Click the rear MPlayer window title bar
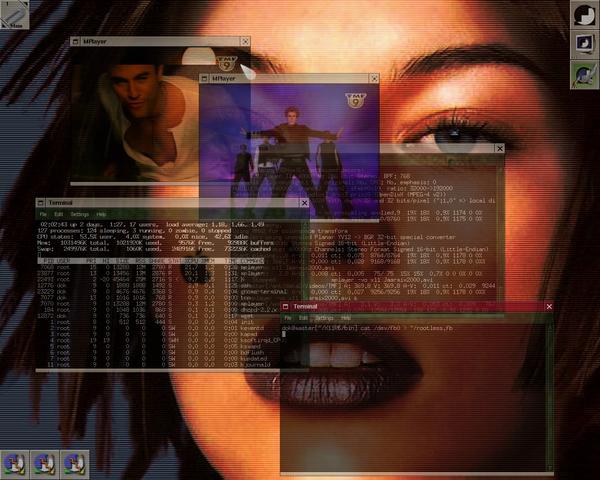 point(161,41)
